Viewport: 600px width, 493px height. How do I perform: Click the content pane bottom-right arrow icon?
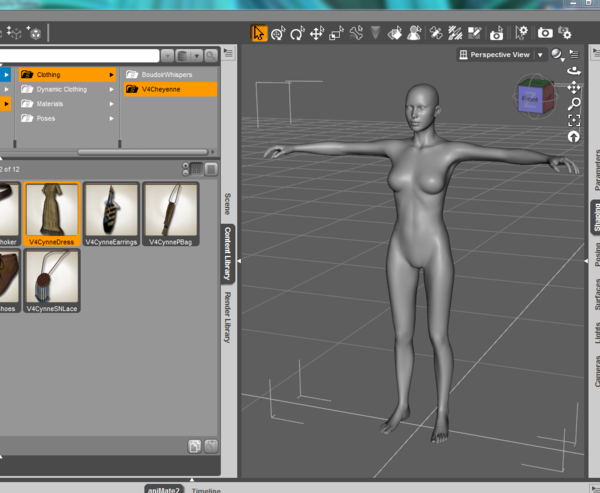point(211,446)
